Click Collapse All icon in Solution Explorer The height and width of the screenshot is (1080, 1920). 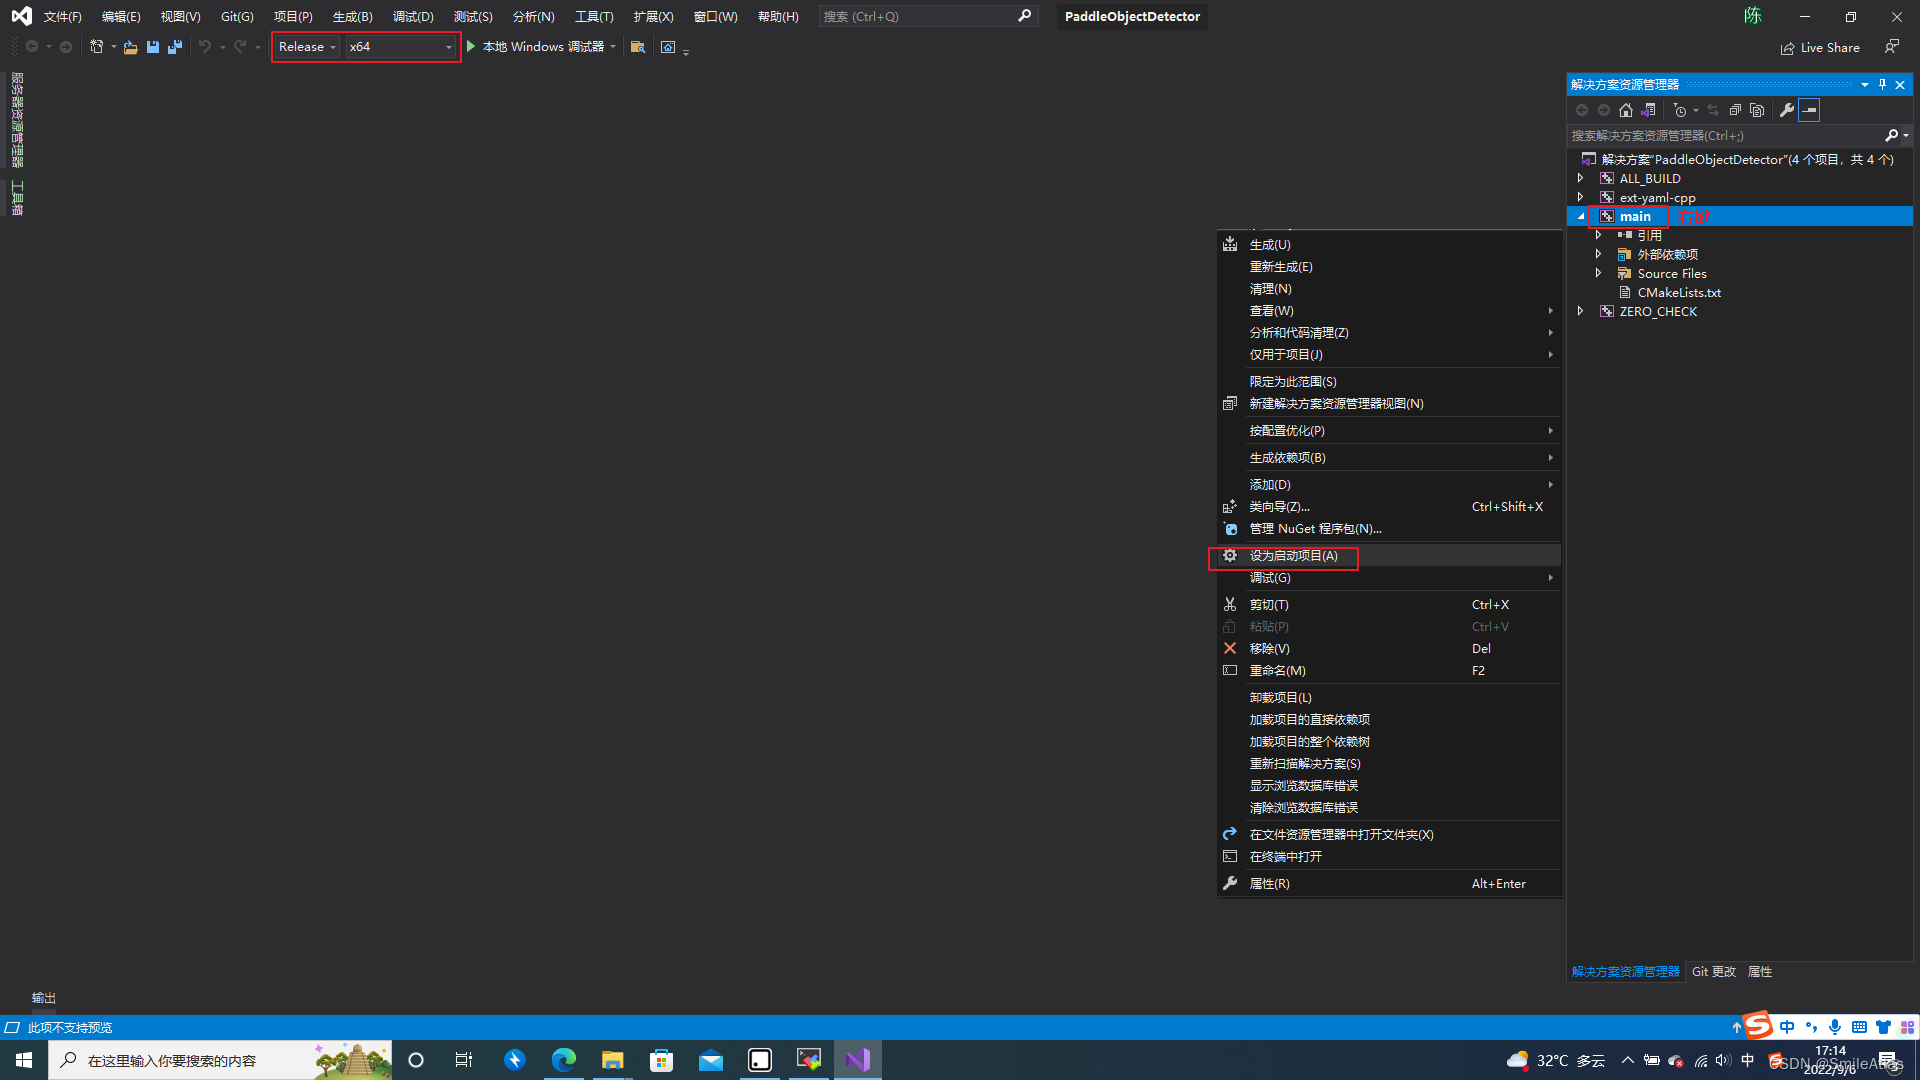[1735, 110]
